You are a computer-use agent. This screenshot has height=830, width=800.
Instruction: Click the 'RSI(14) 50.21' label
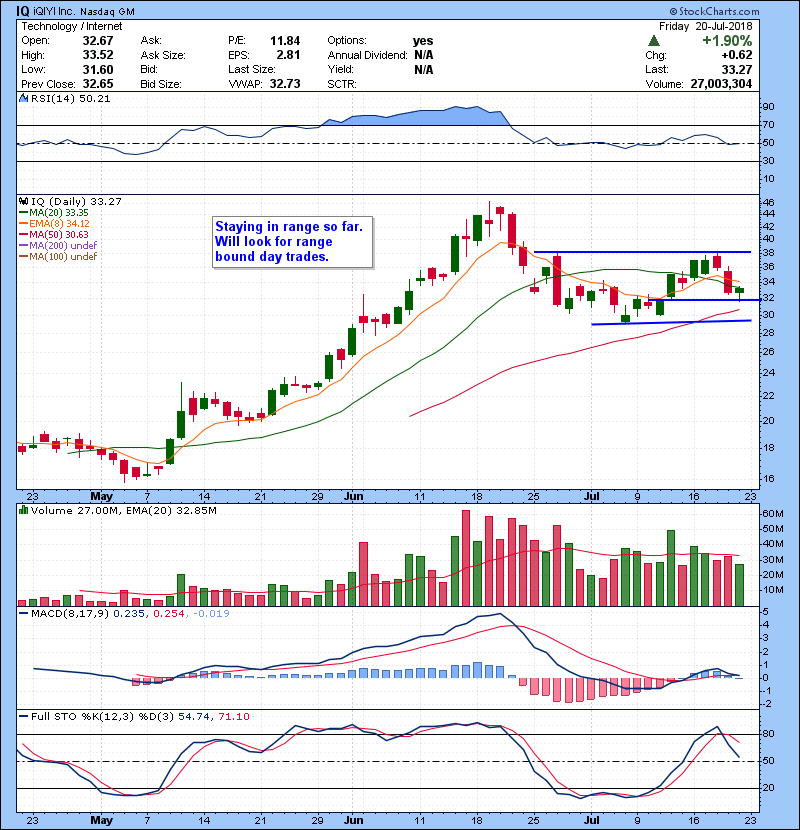70,98
